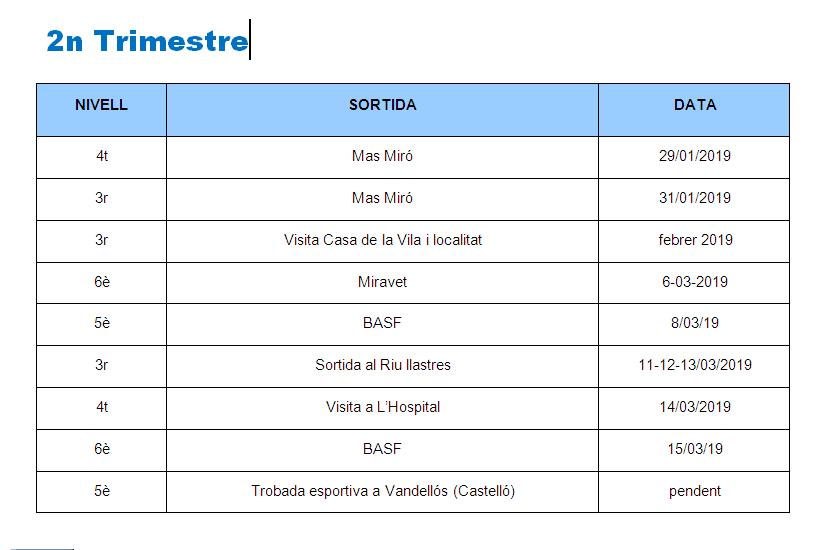Click the 14/03/2019 date cell
This screenshot has width=836, height=550.
tap(694, 407)
